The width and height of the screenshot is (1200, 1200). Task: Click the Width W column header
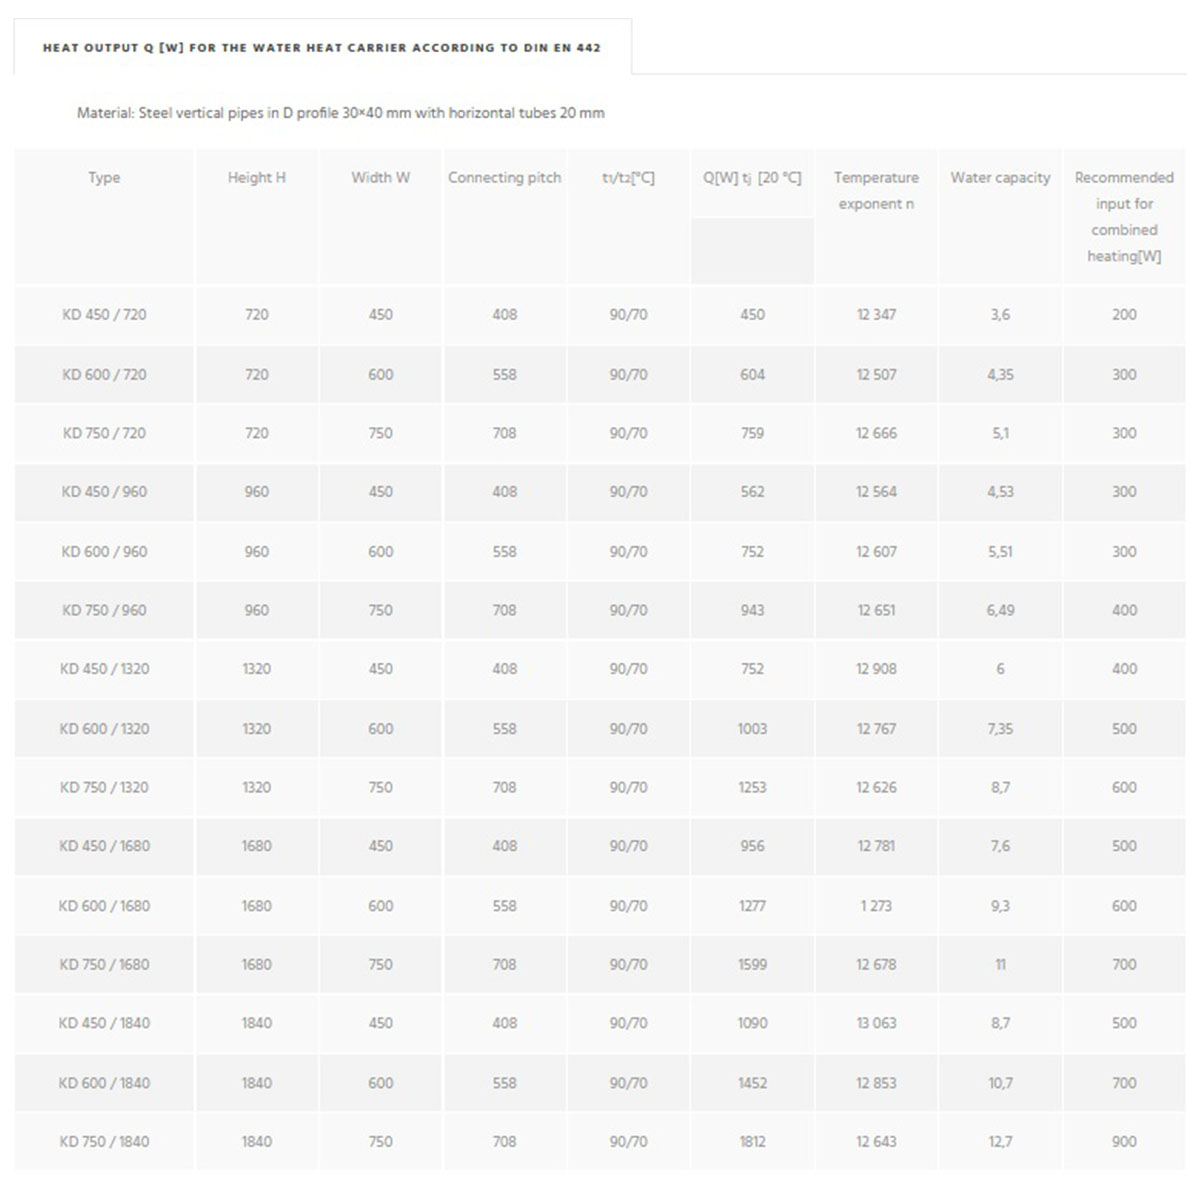click(x=380, y=178)
